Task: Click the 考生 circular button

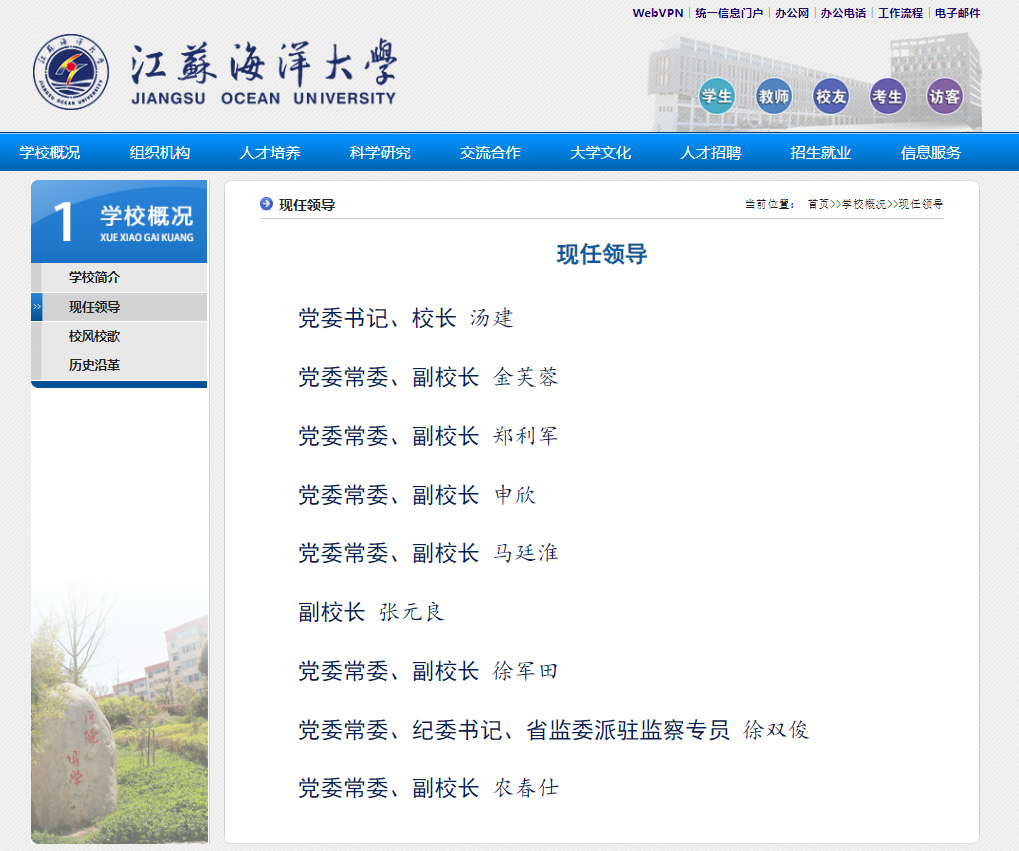Action: click(887, 96)
